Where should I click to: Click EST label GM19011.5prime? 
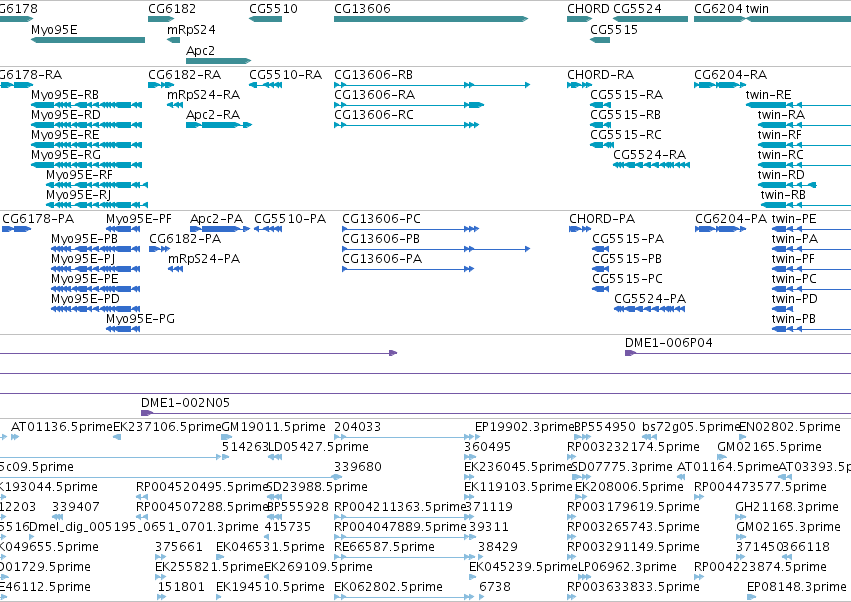tap(274, 427)
